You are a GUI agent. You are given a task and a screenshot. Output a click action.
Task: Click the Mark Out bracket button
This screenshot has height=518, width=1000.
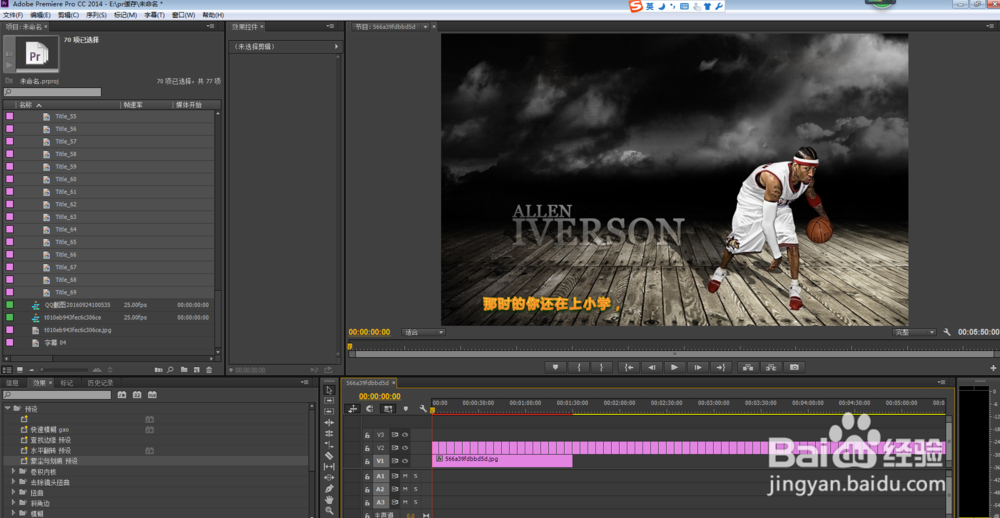(x=601, y=367)
